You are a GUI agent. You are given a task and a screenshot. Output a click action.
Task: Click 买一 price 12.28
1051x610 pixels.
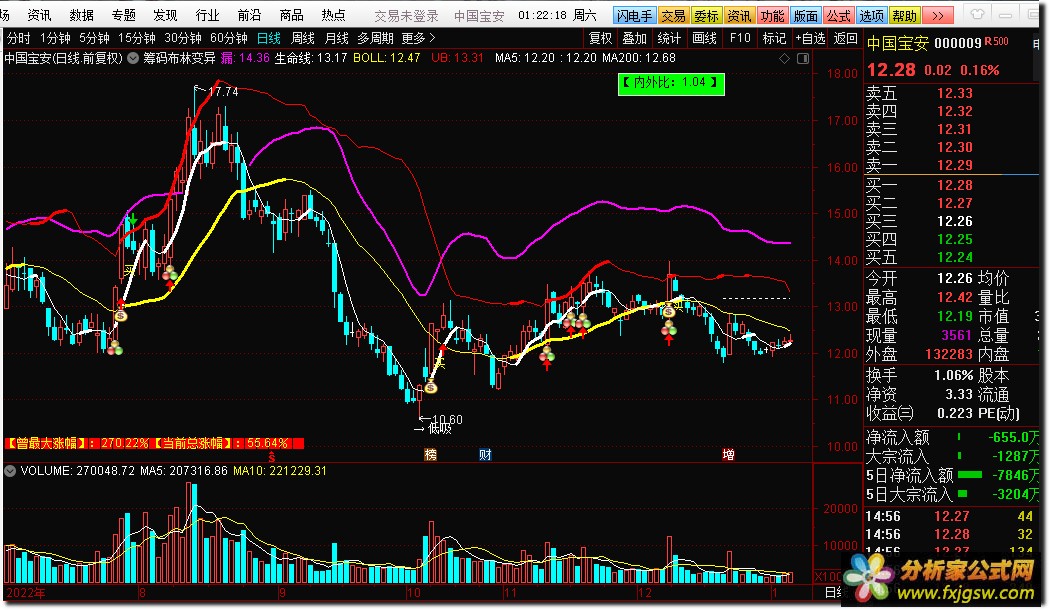tap(954, 185)
